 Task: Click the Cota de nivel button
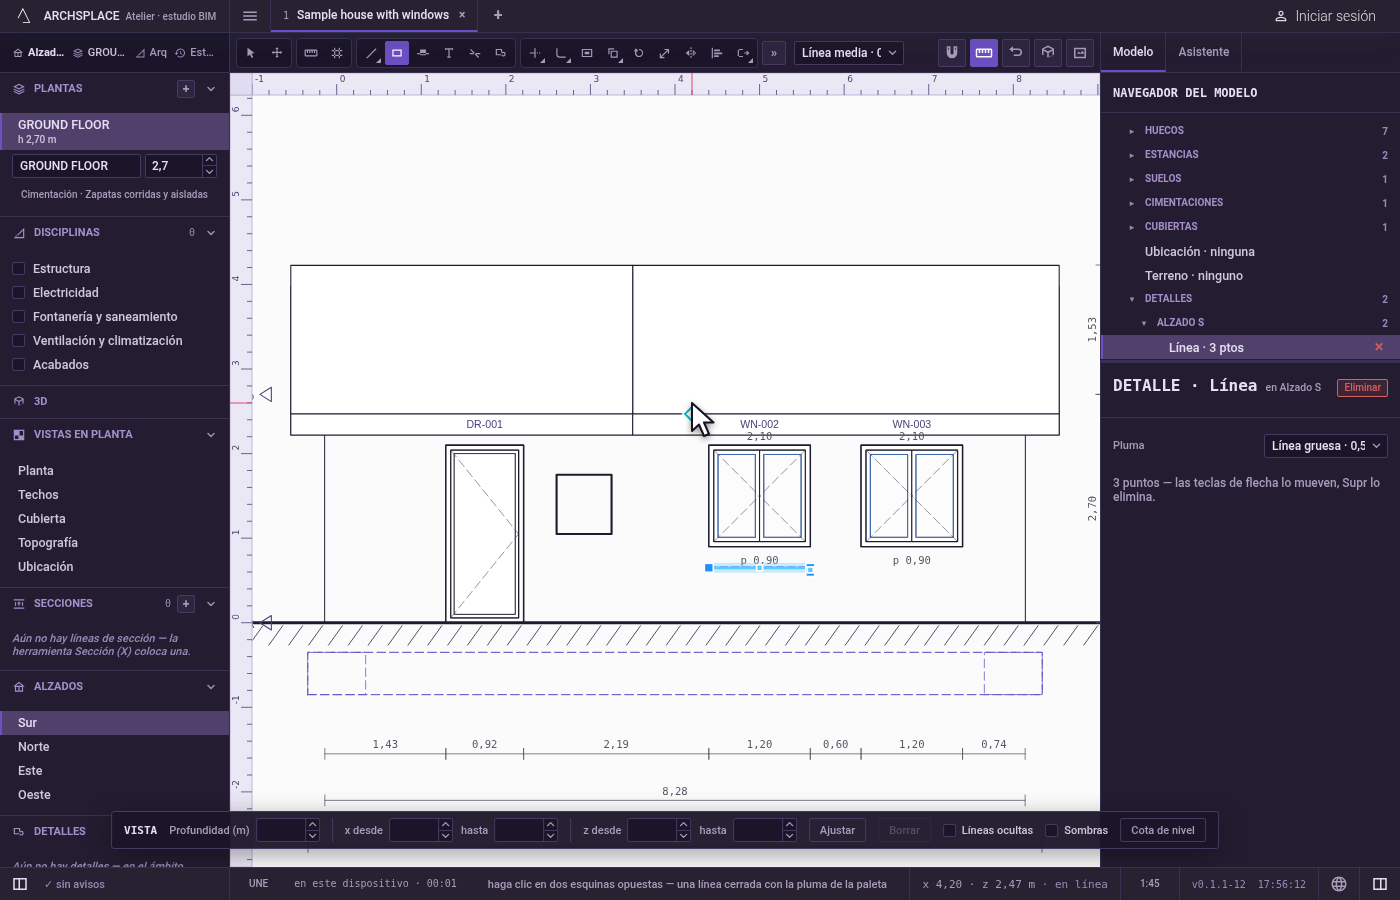tap(1163, 830)
